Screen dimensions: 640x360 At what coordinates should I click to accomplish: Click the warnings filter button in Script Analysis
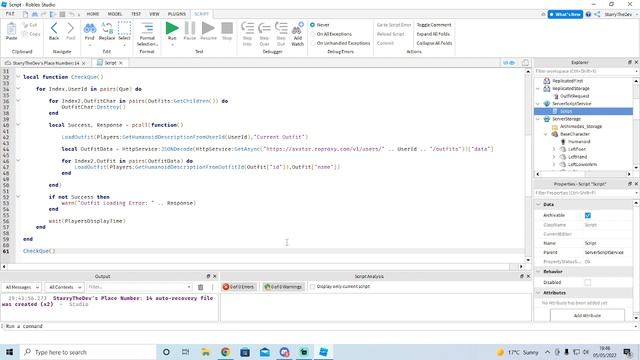(x=284, y=287)
